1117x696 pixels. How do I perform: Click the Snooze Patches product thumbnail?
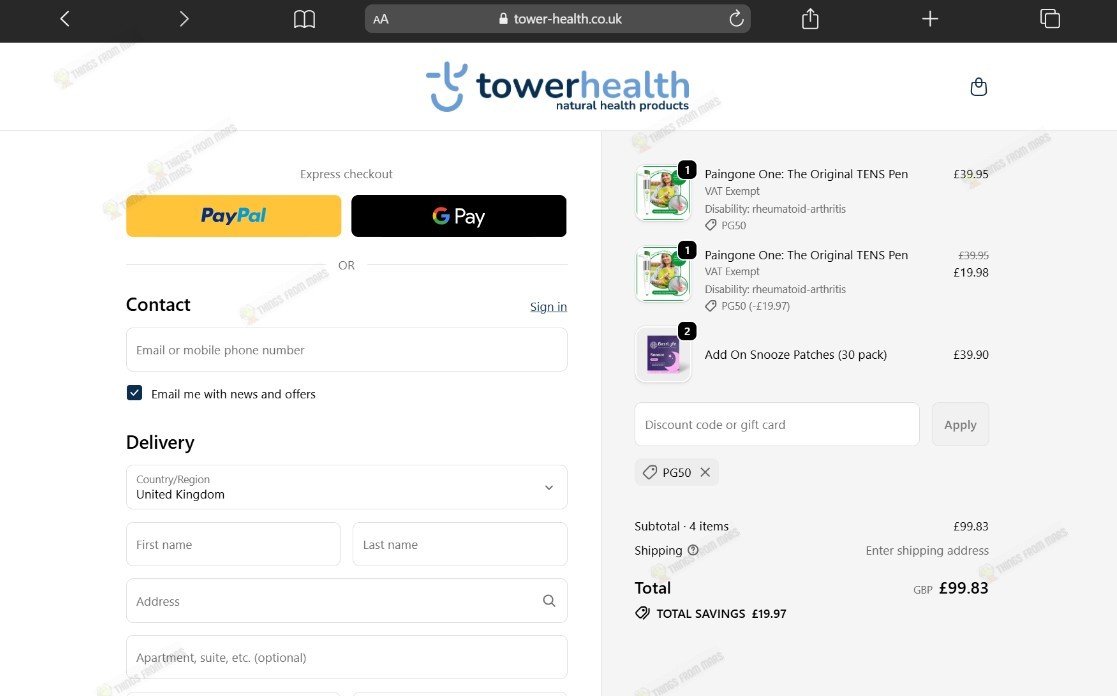[663, 355]
